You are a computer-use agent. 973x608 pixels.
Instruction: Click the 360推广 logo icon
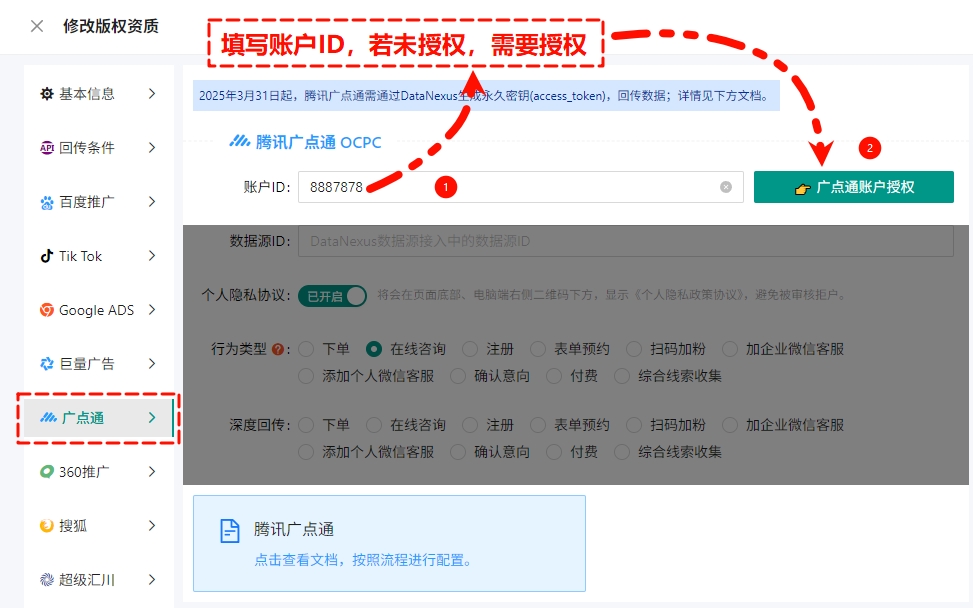pos(47,472)
